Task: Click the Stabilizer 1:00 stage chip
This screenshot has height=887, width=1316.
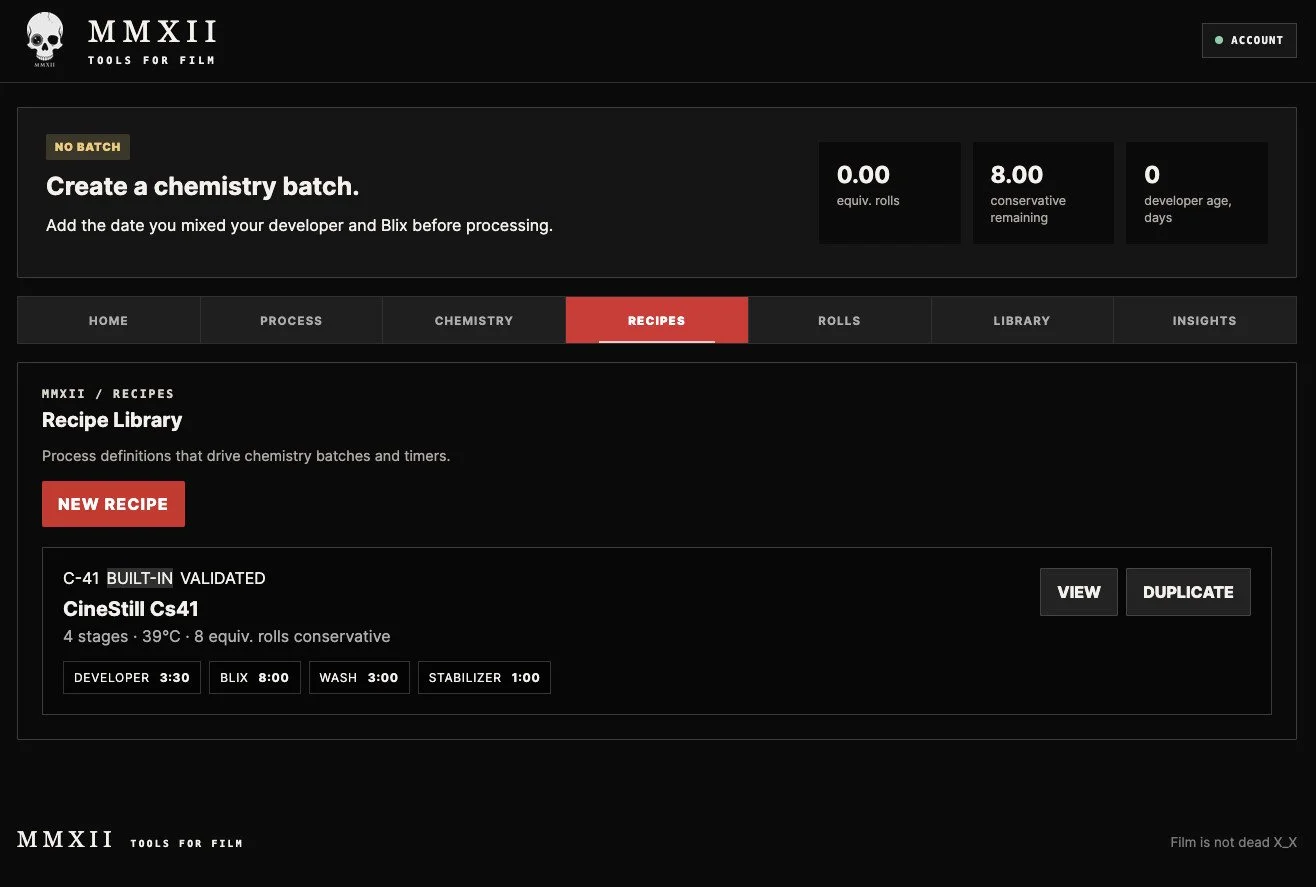Action: [484, 677]
